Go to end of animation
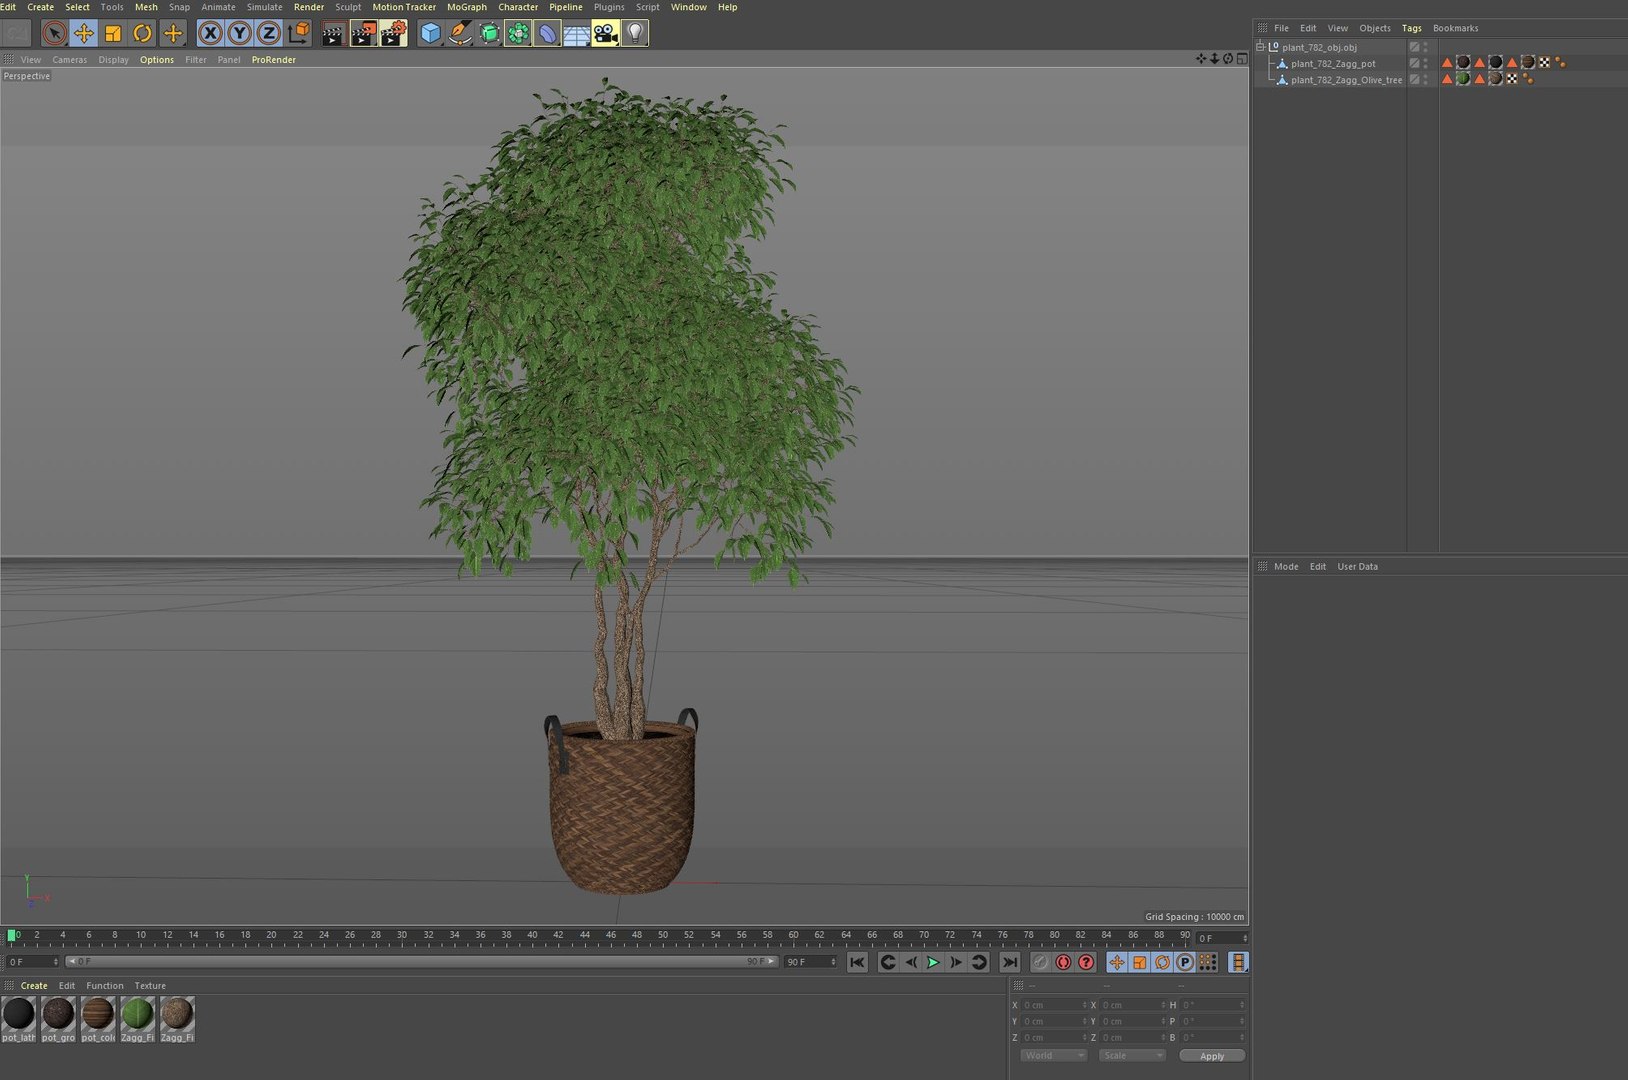The width and height of the screenshot is (1628, 1080). [x=1010, y=962]
